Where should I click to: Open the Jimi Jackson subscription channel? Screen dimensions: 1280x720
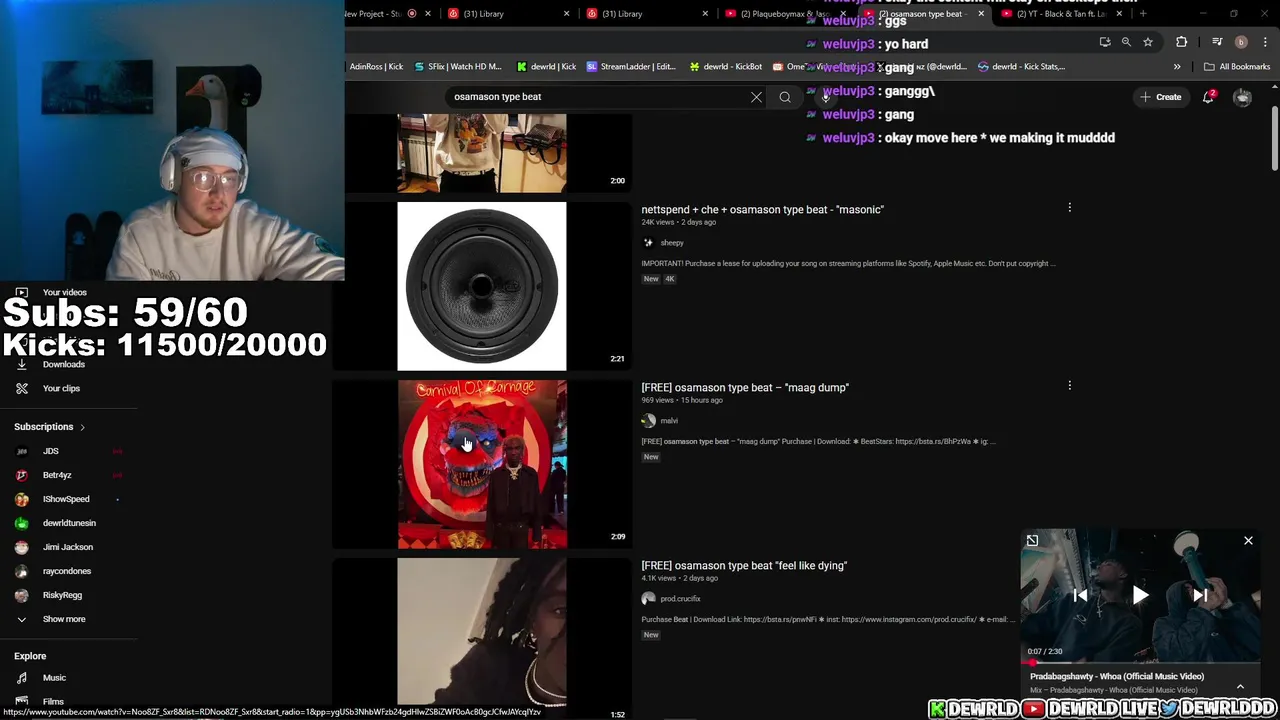click(68, 547)
